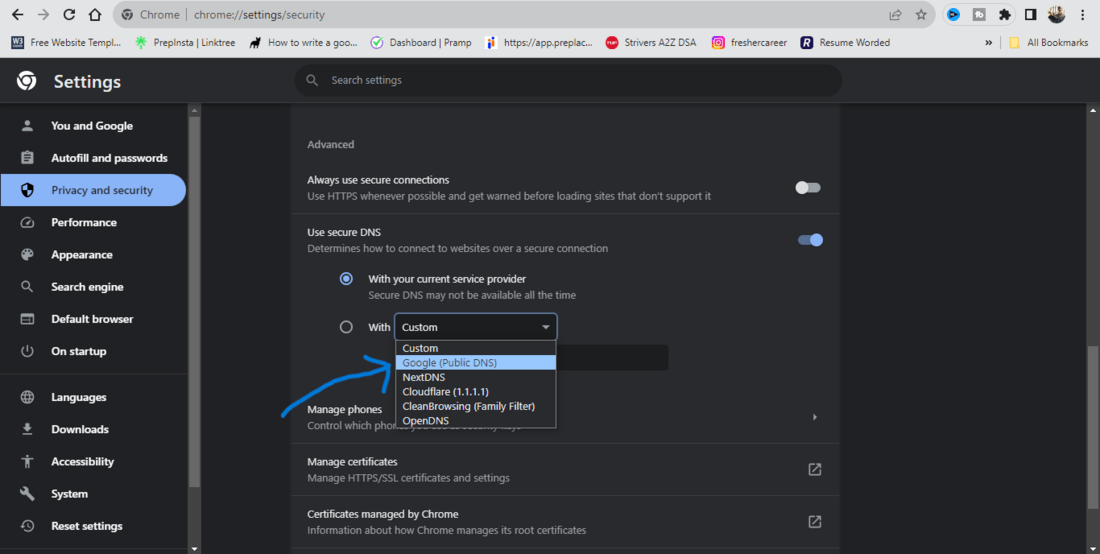Screen dimensions: 1100x554
Task: Click the Downloads arrow icon
Action: pyautogui.click(x=27, y=429)
